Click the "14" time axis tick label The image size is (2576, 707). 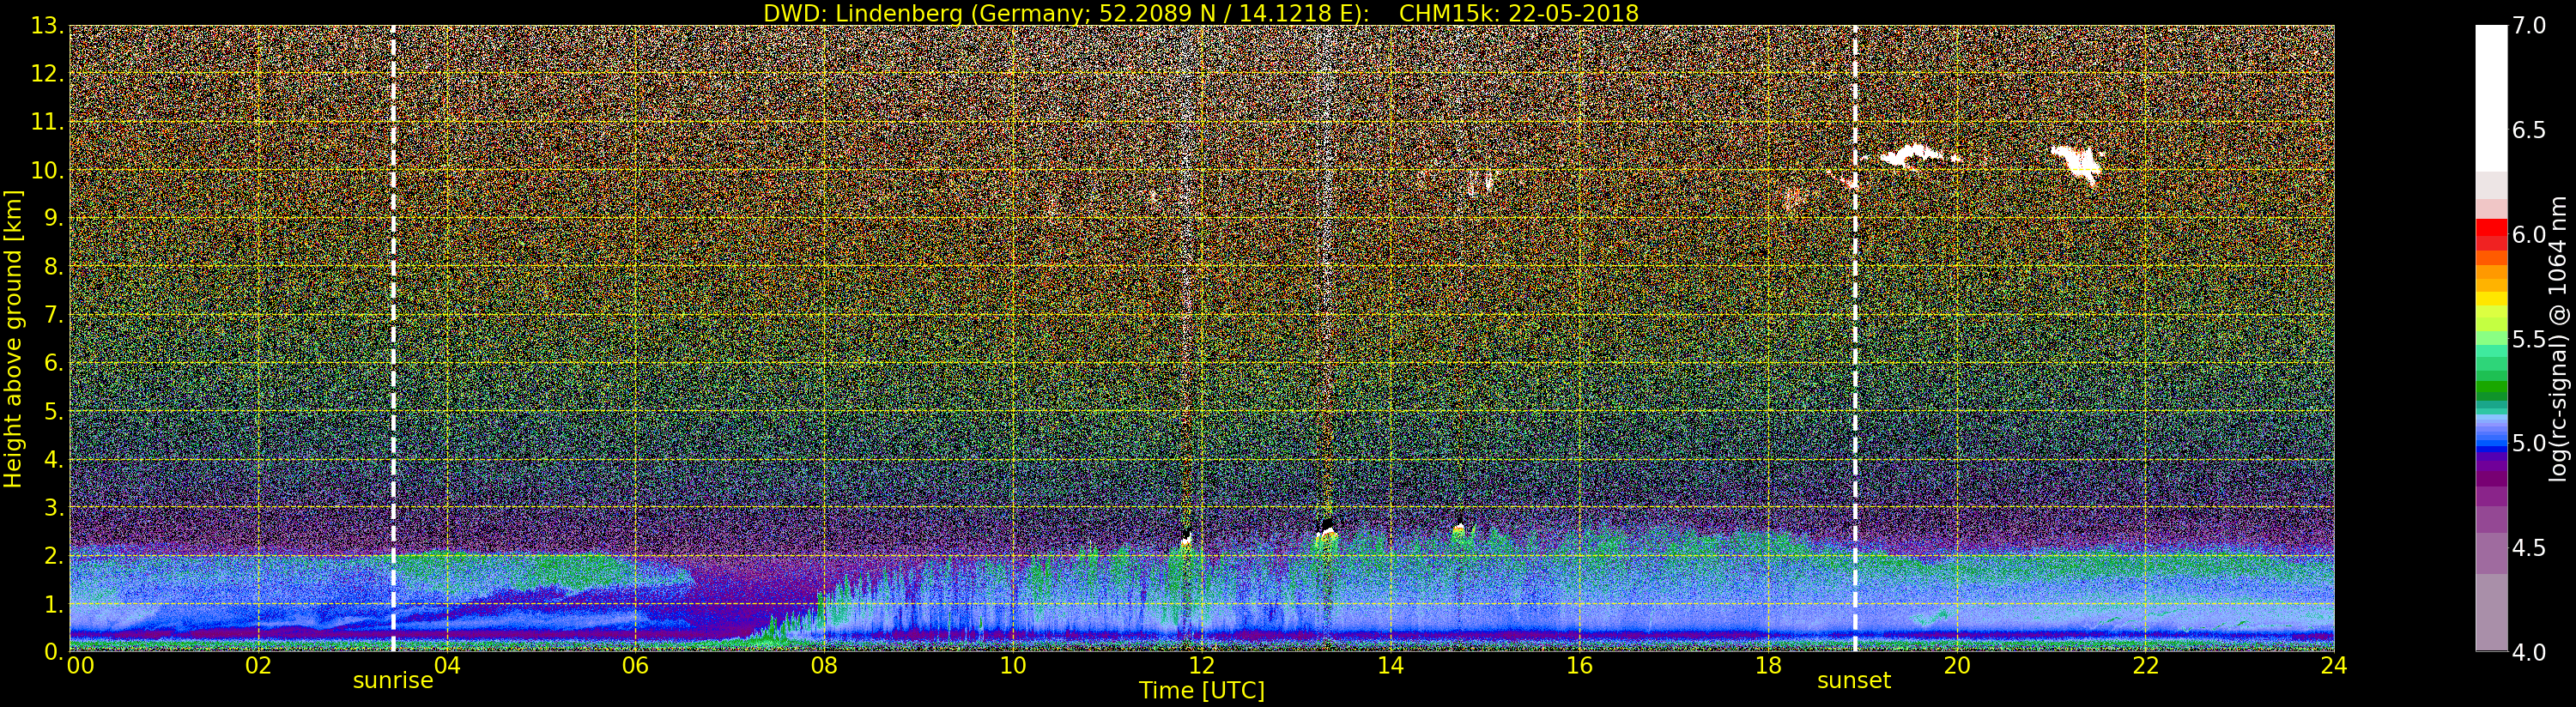click(1390, 666)
